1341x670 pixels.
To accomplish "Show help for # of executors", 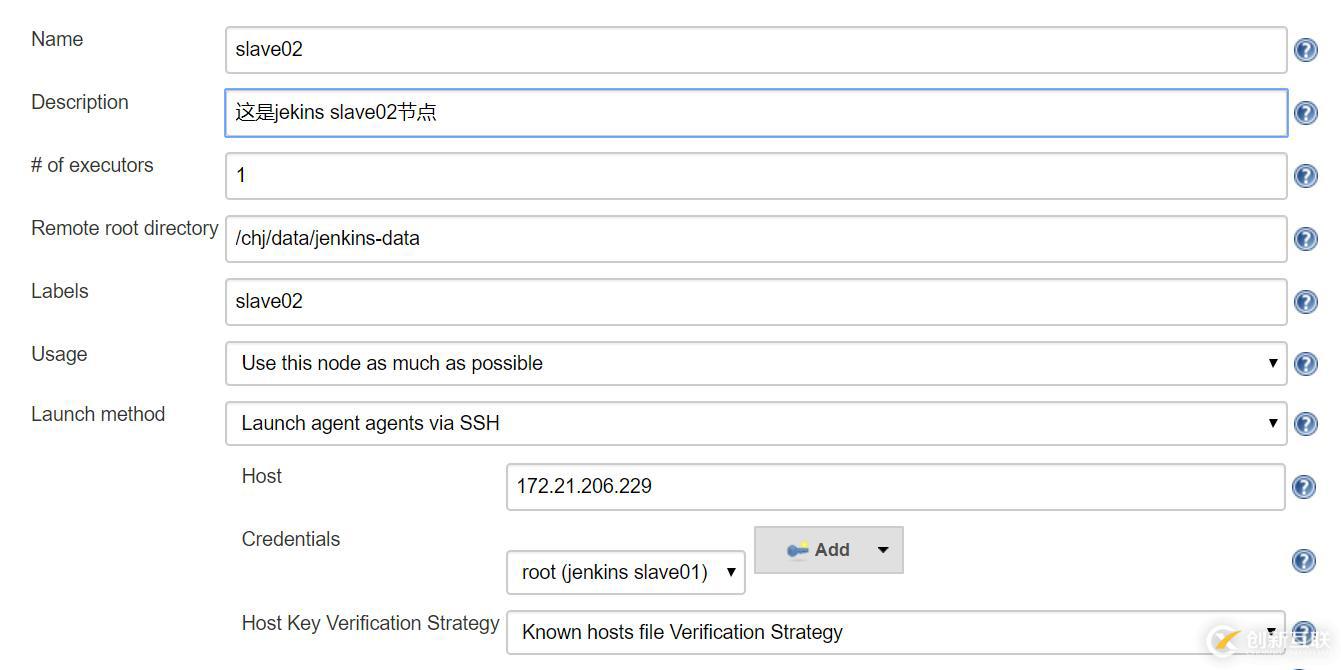I will point(1305,176).
